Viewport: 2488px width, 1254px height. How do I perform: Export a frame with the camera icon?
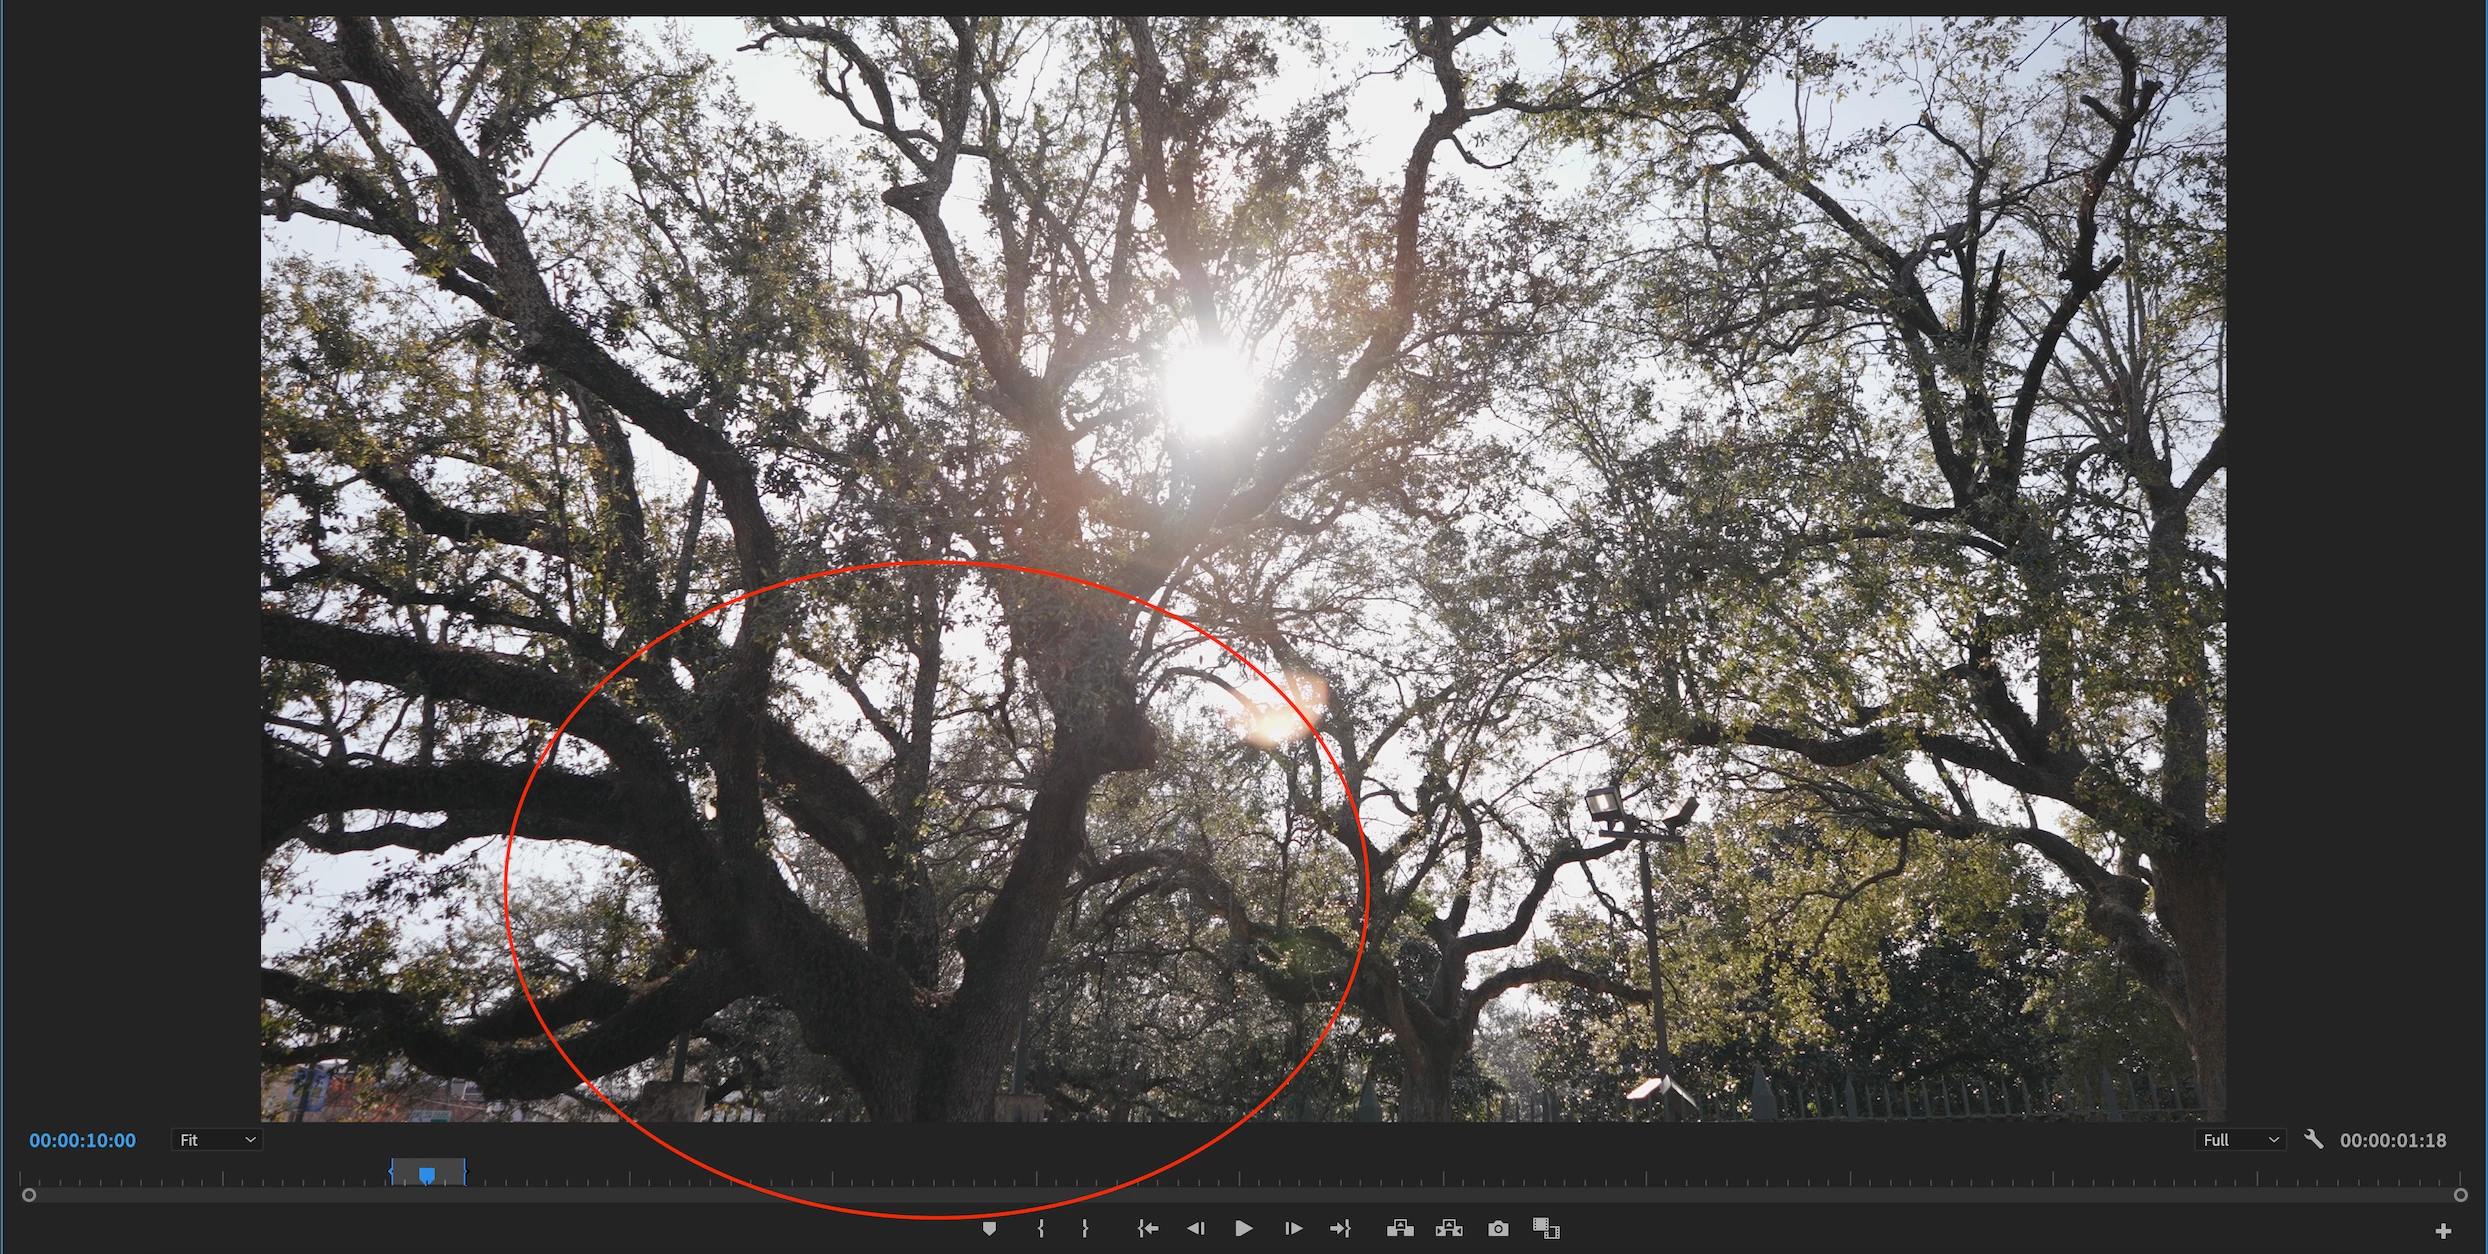tap(1498, 1228)
